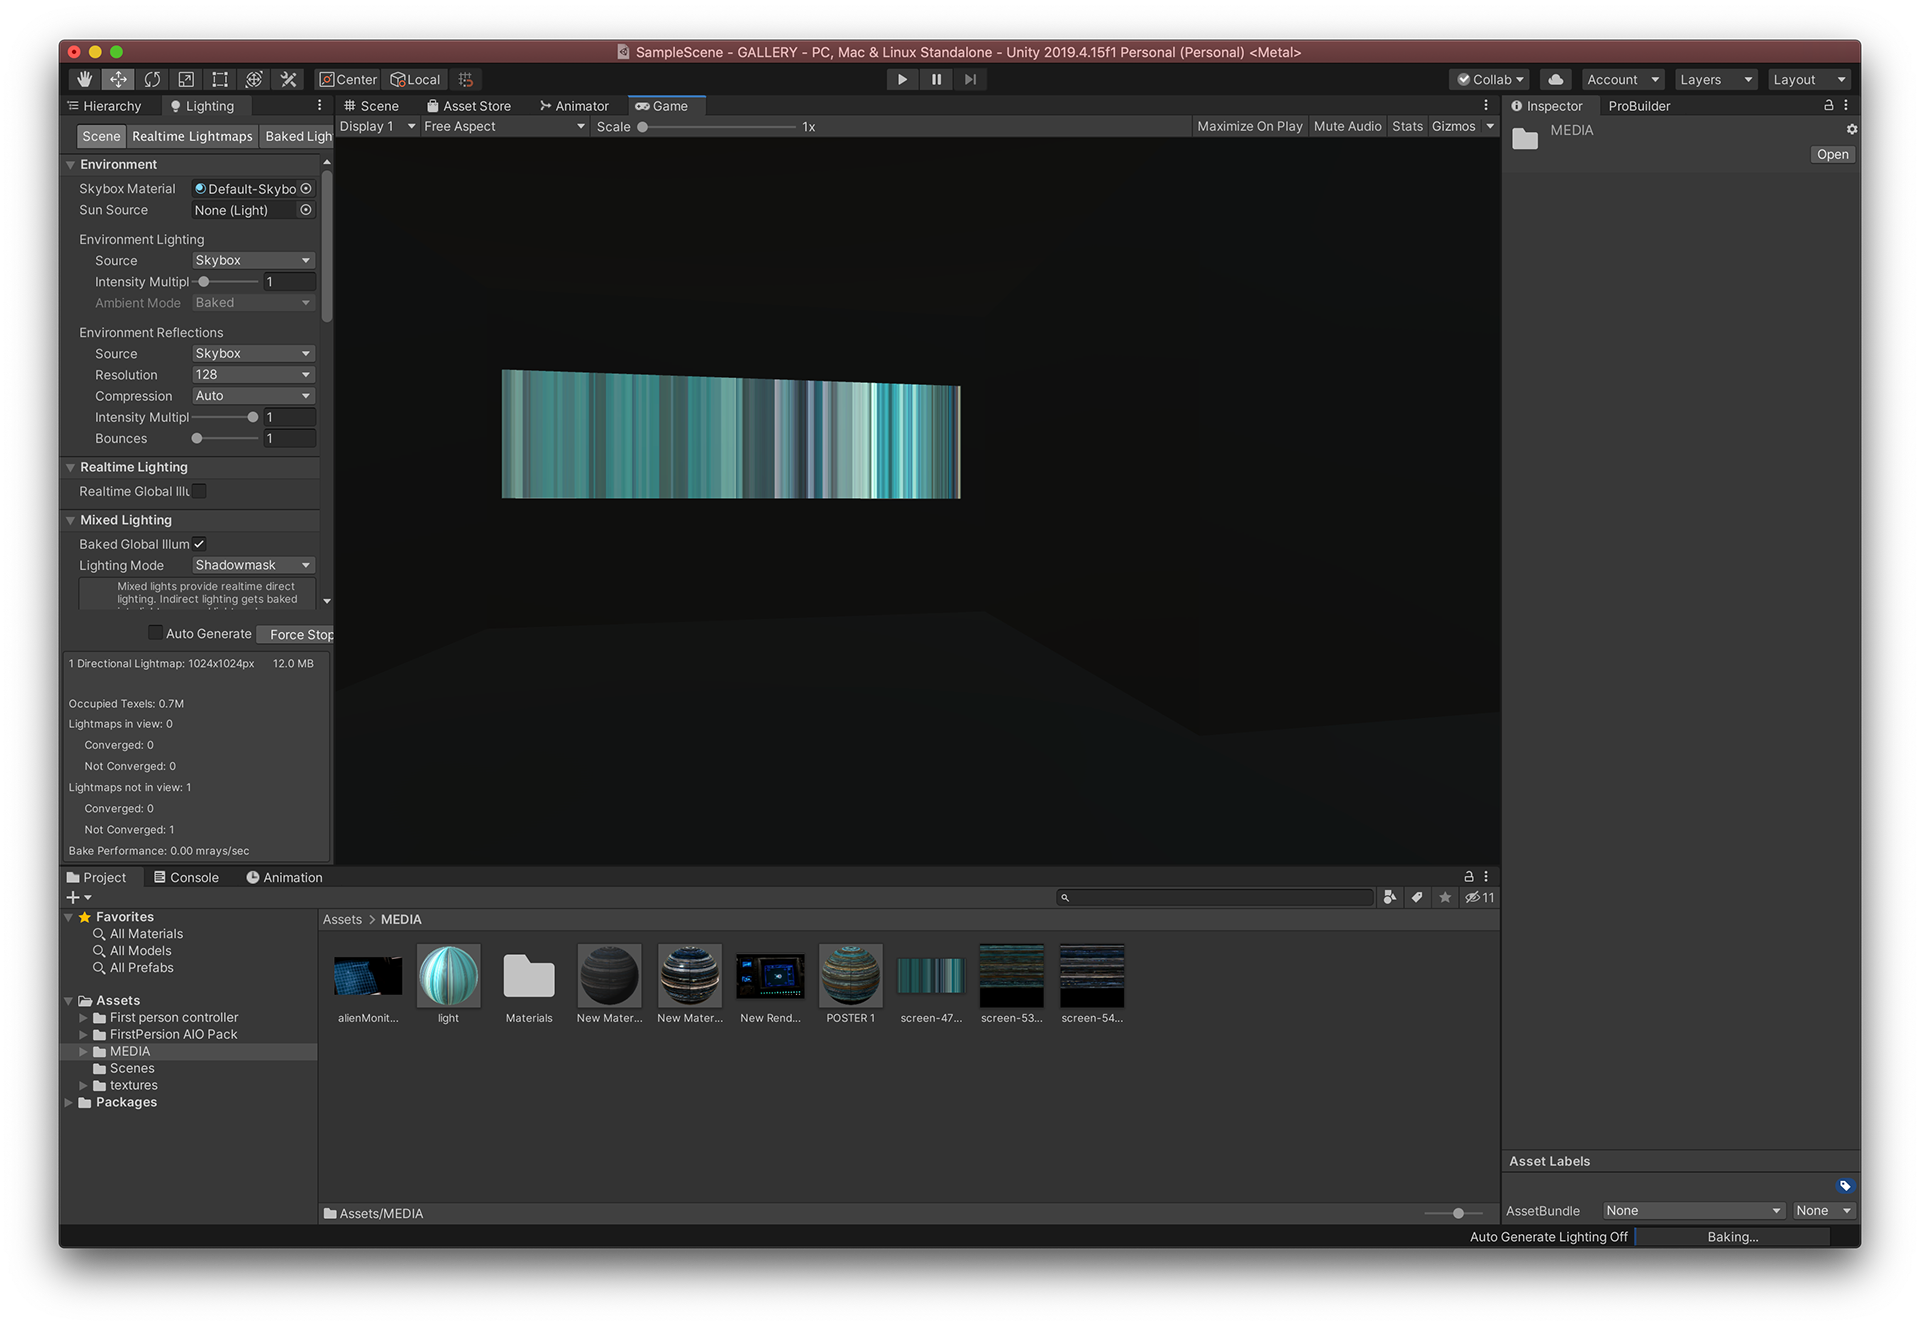Open Unity cloud services
Image resolution: width=1920 pixels, height=1326 pixels.
coord(1555,79)
